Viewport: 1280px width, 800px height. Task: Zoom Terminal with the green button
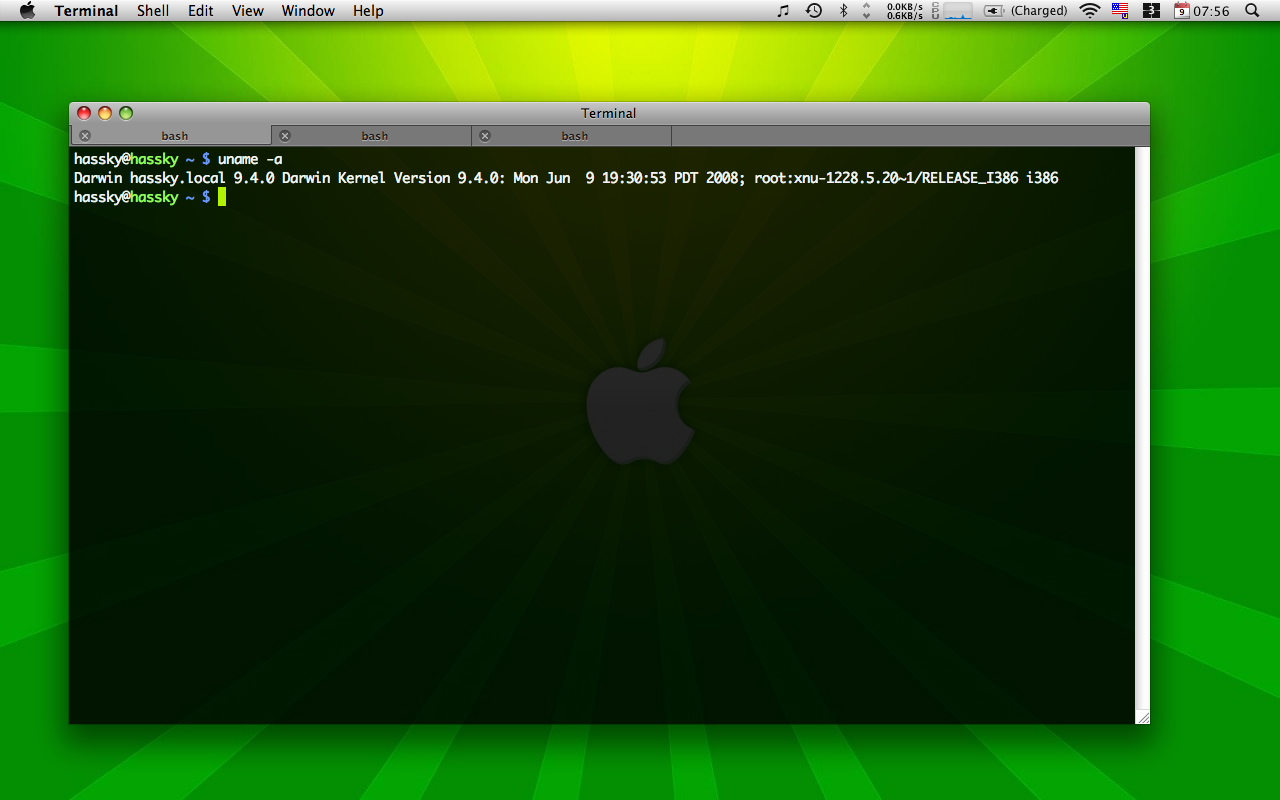(126, 113)
